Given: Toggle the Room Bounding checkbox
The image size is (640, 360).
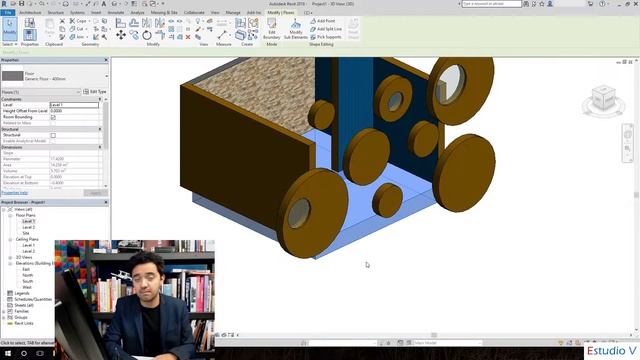Looking at the screenshot, I should [53, 117].
